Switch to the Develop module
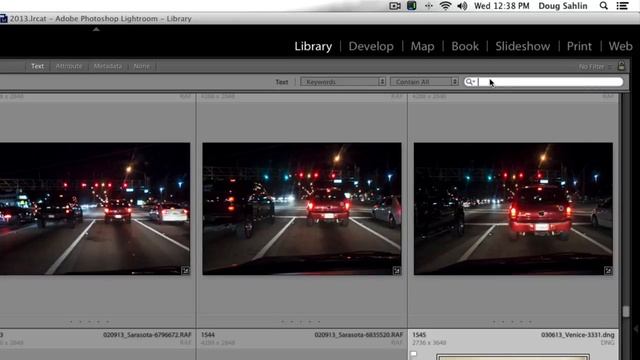This screenshot has height=360, width=640. (371, 46)
